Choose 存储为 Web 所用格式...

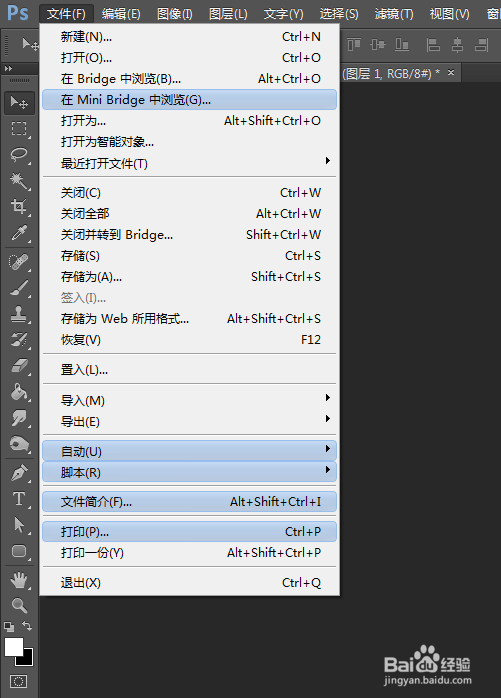point(190,319)
